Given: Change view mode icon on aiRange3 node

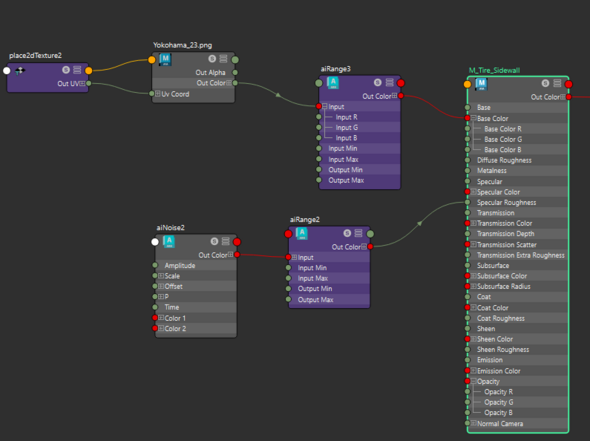Looking at the screenshot, I should point(389,82).
